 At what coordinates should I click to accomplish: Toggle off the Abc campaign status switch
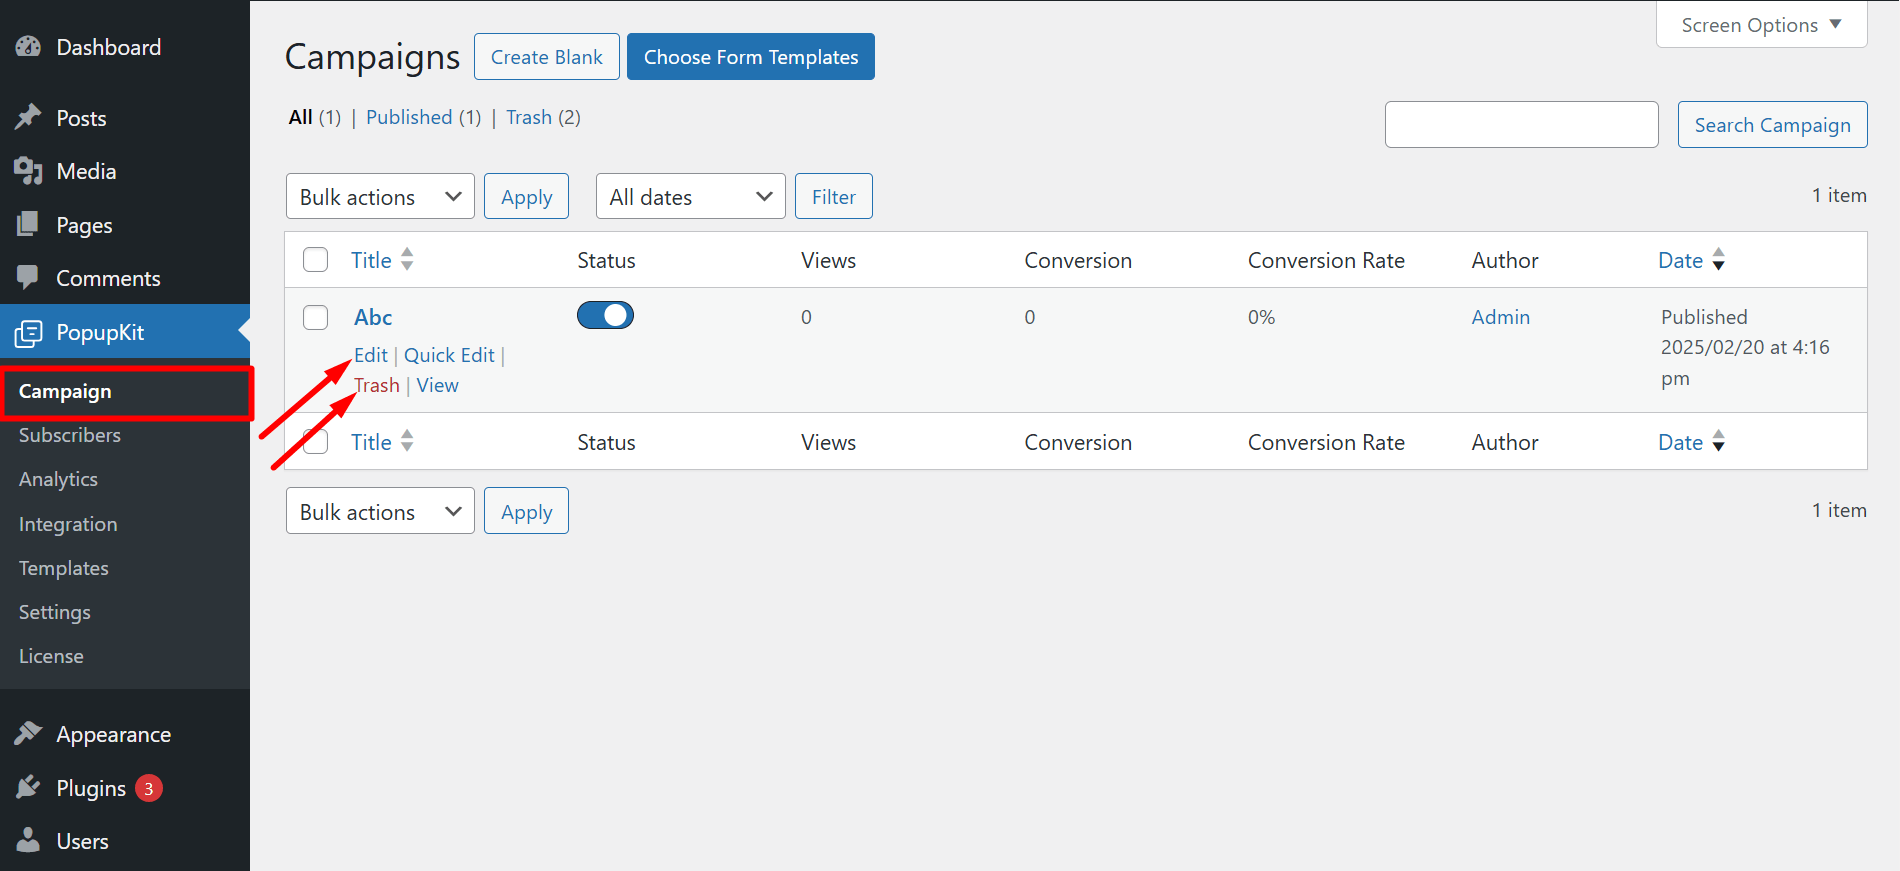[605, 316]
